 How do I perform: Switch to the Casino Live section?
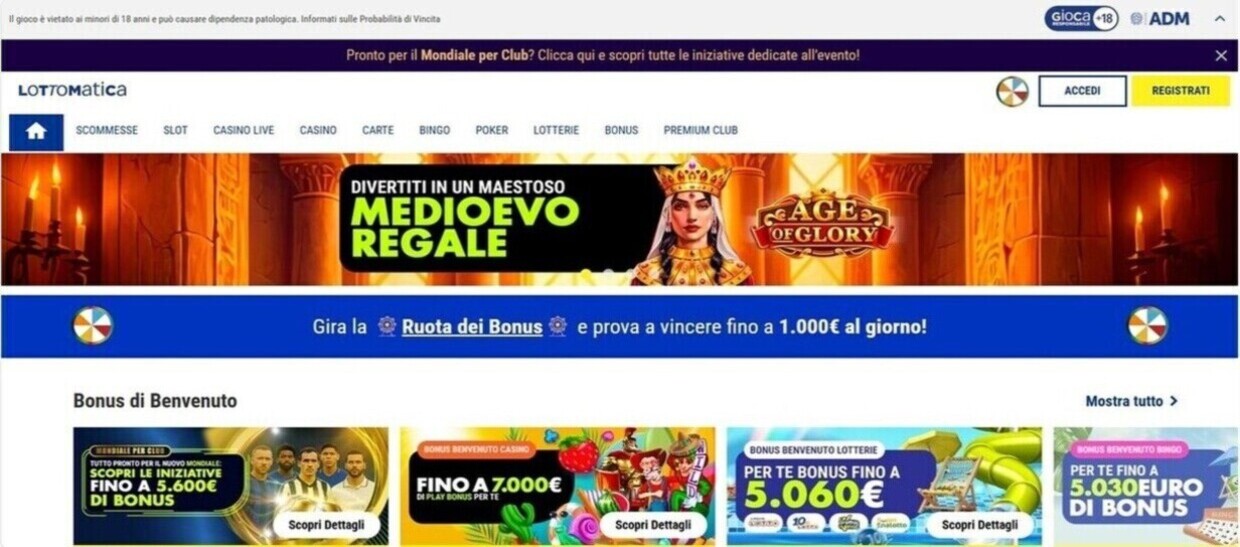(x=243, y=130)
